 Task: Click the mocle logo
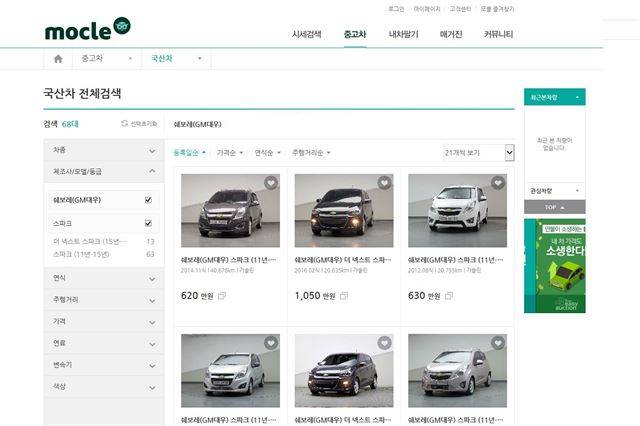(x=87, y=29)
